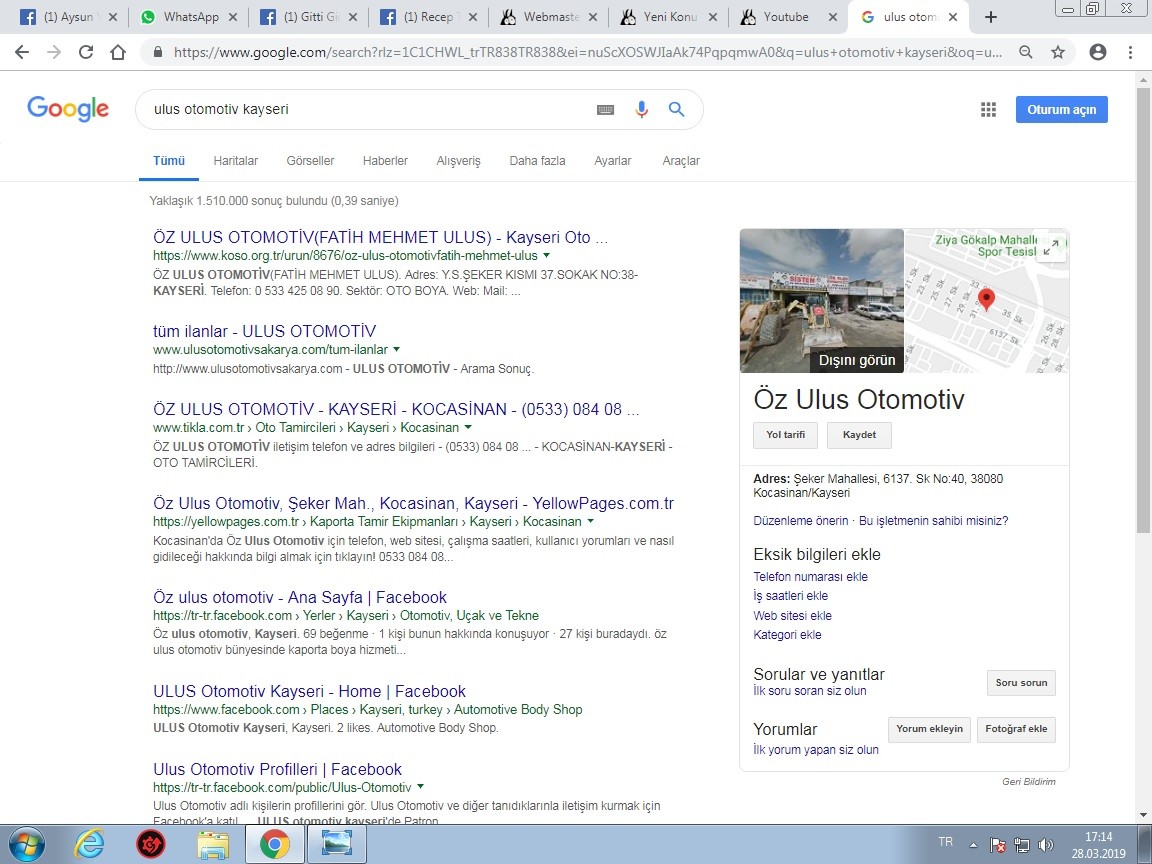Open the ULUS Otomotiv Kayseri Home Facebook result
The height and width of the screenshot is (864, 1152).
[309, 691]
